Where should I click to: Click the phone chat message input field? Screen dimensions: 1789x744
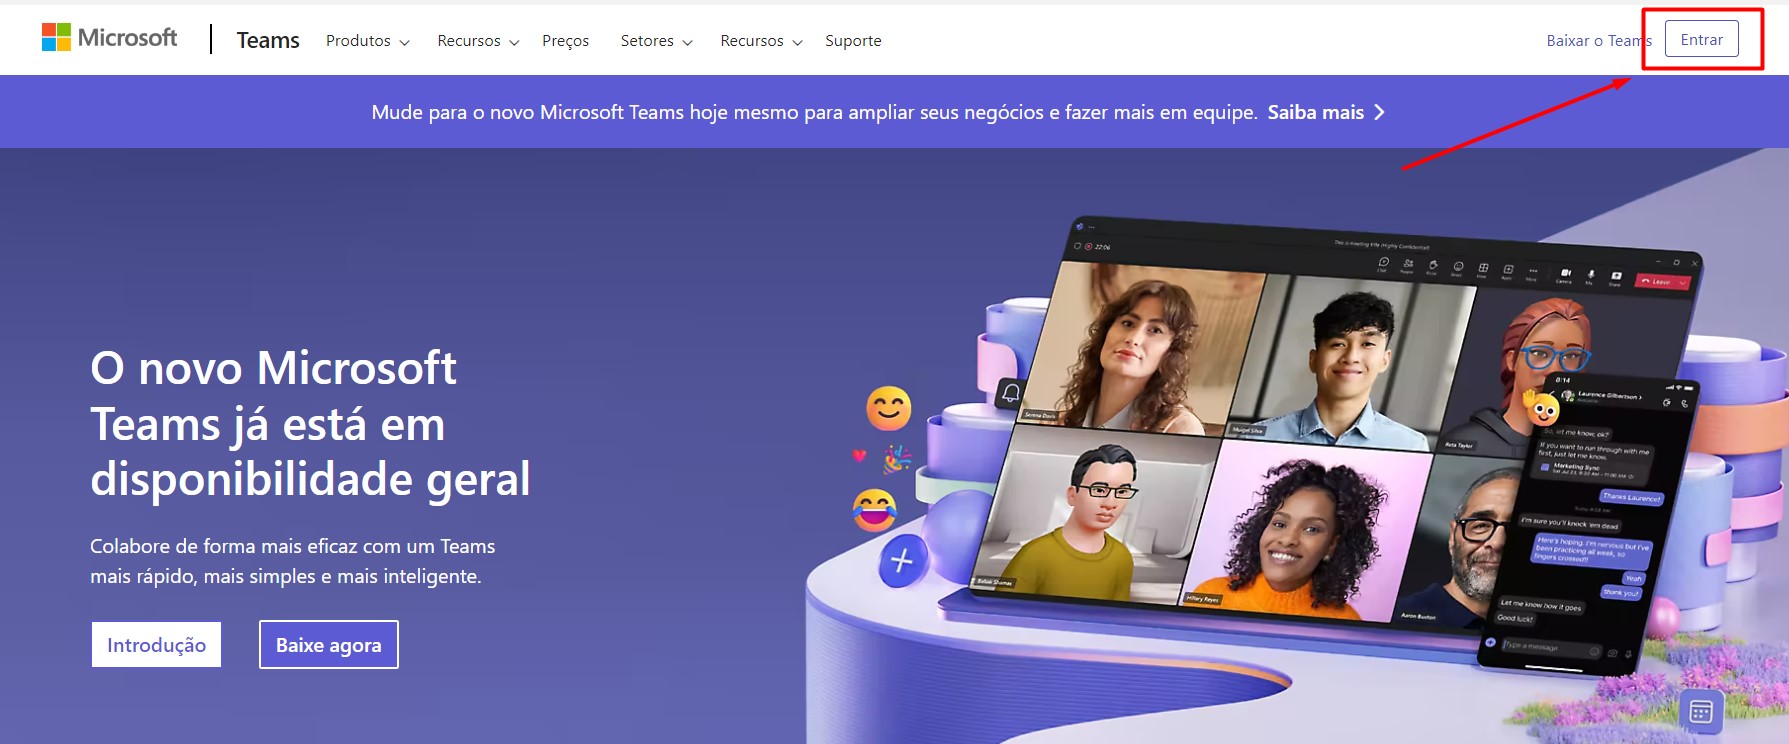pos(1550,648)
